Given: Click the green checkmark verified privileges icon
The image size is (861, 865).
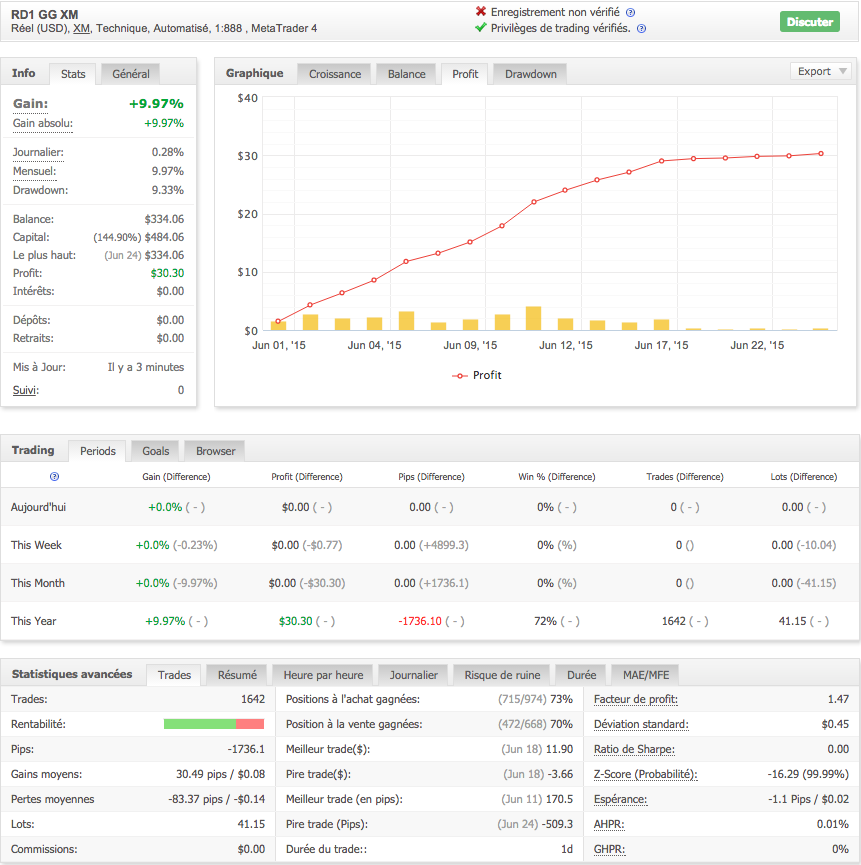Looking at the screenshot, I should pos(481,28).
